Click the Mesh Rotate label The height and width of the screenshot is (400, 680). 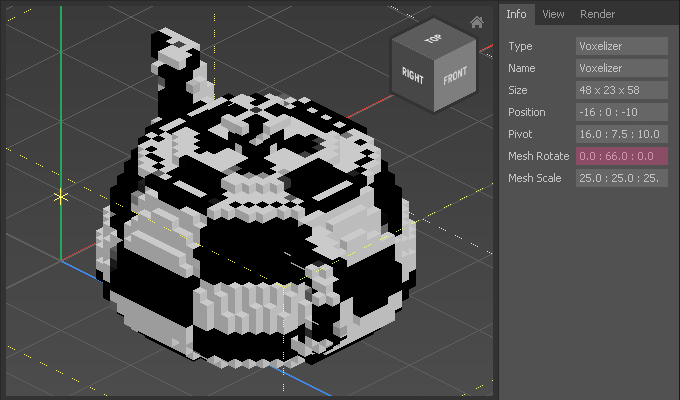538,156
